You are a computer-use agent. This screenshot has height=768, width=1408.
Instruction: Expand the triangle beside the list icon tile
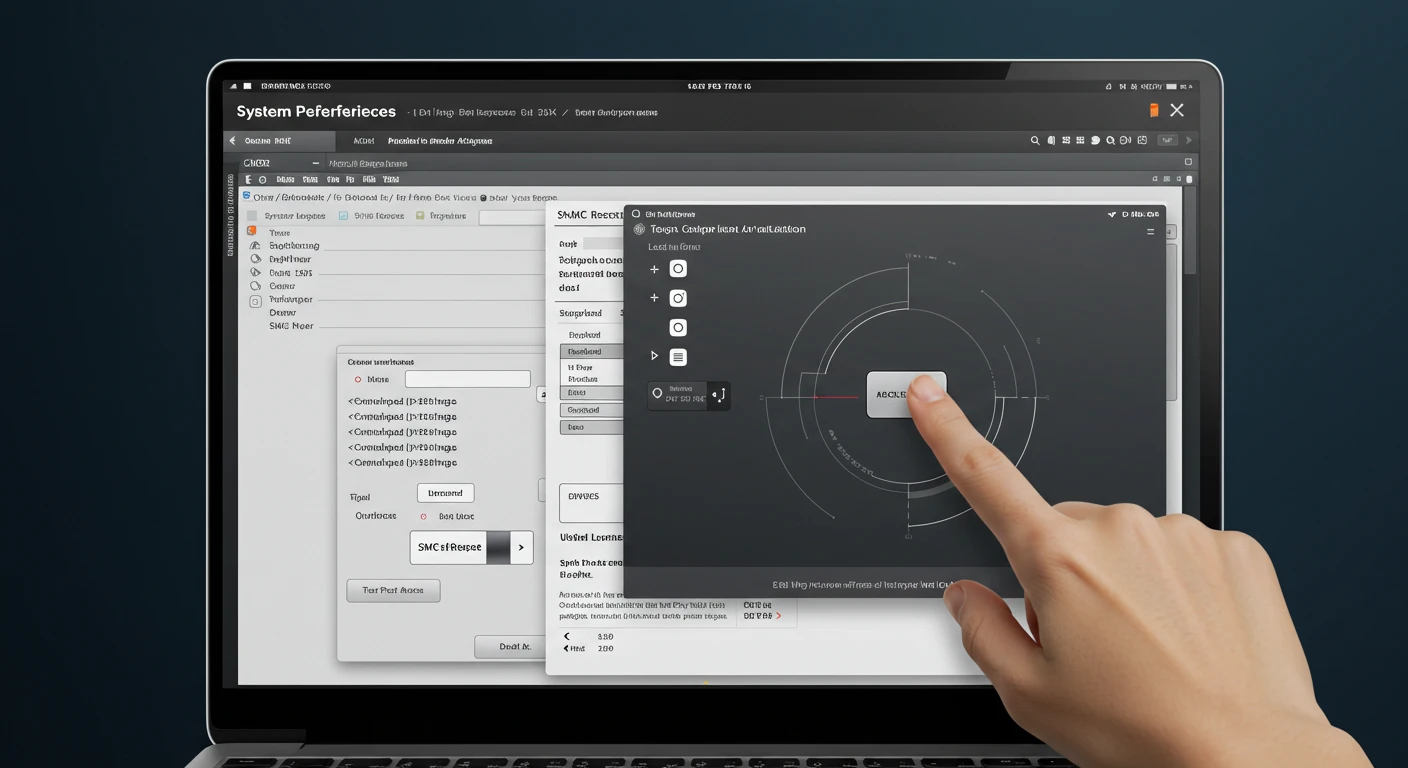(655, 356)
